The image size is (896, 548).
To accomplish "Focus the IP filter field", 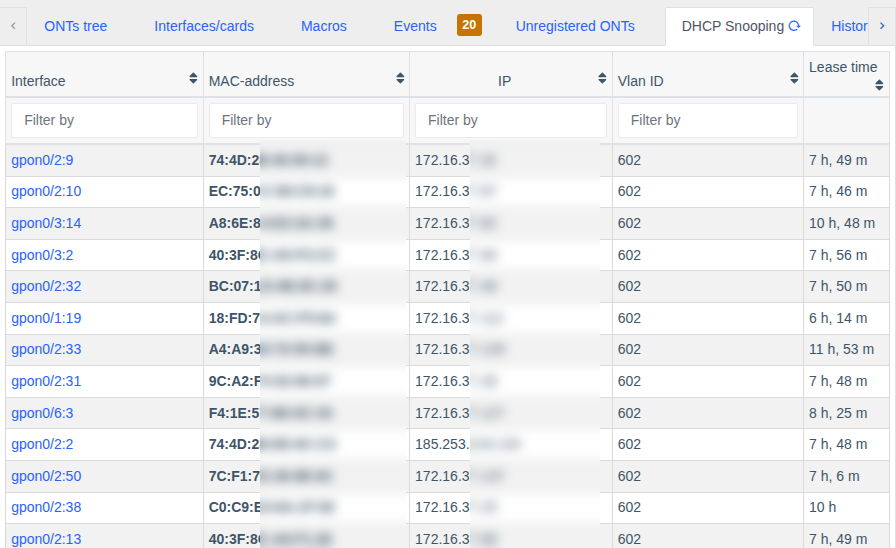I will (x=511, y=120).
